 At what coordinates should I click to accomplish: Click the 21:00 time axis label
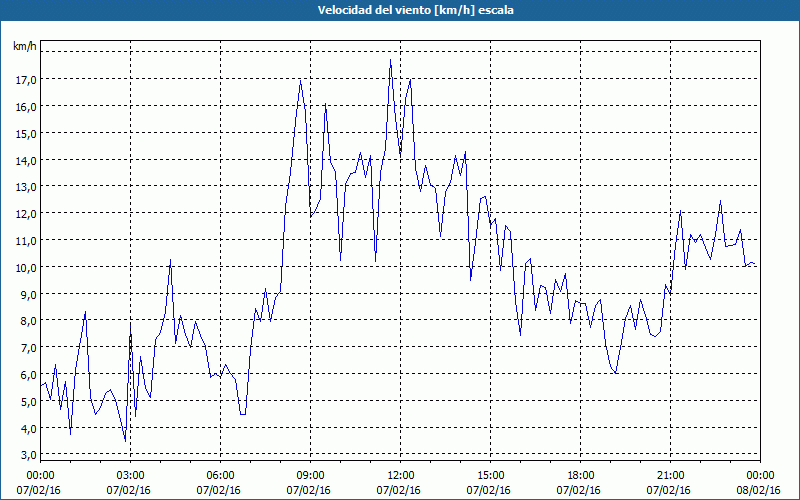(670, 476)
